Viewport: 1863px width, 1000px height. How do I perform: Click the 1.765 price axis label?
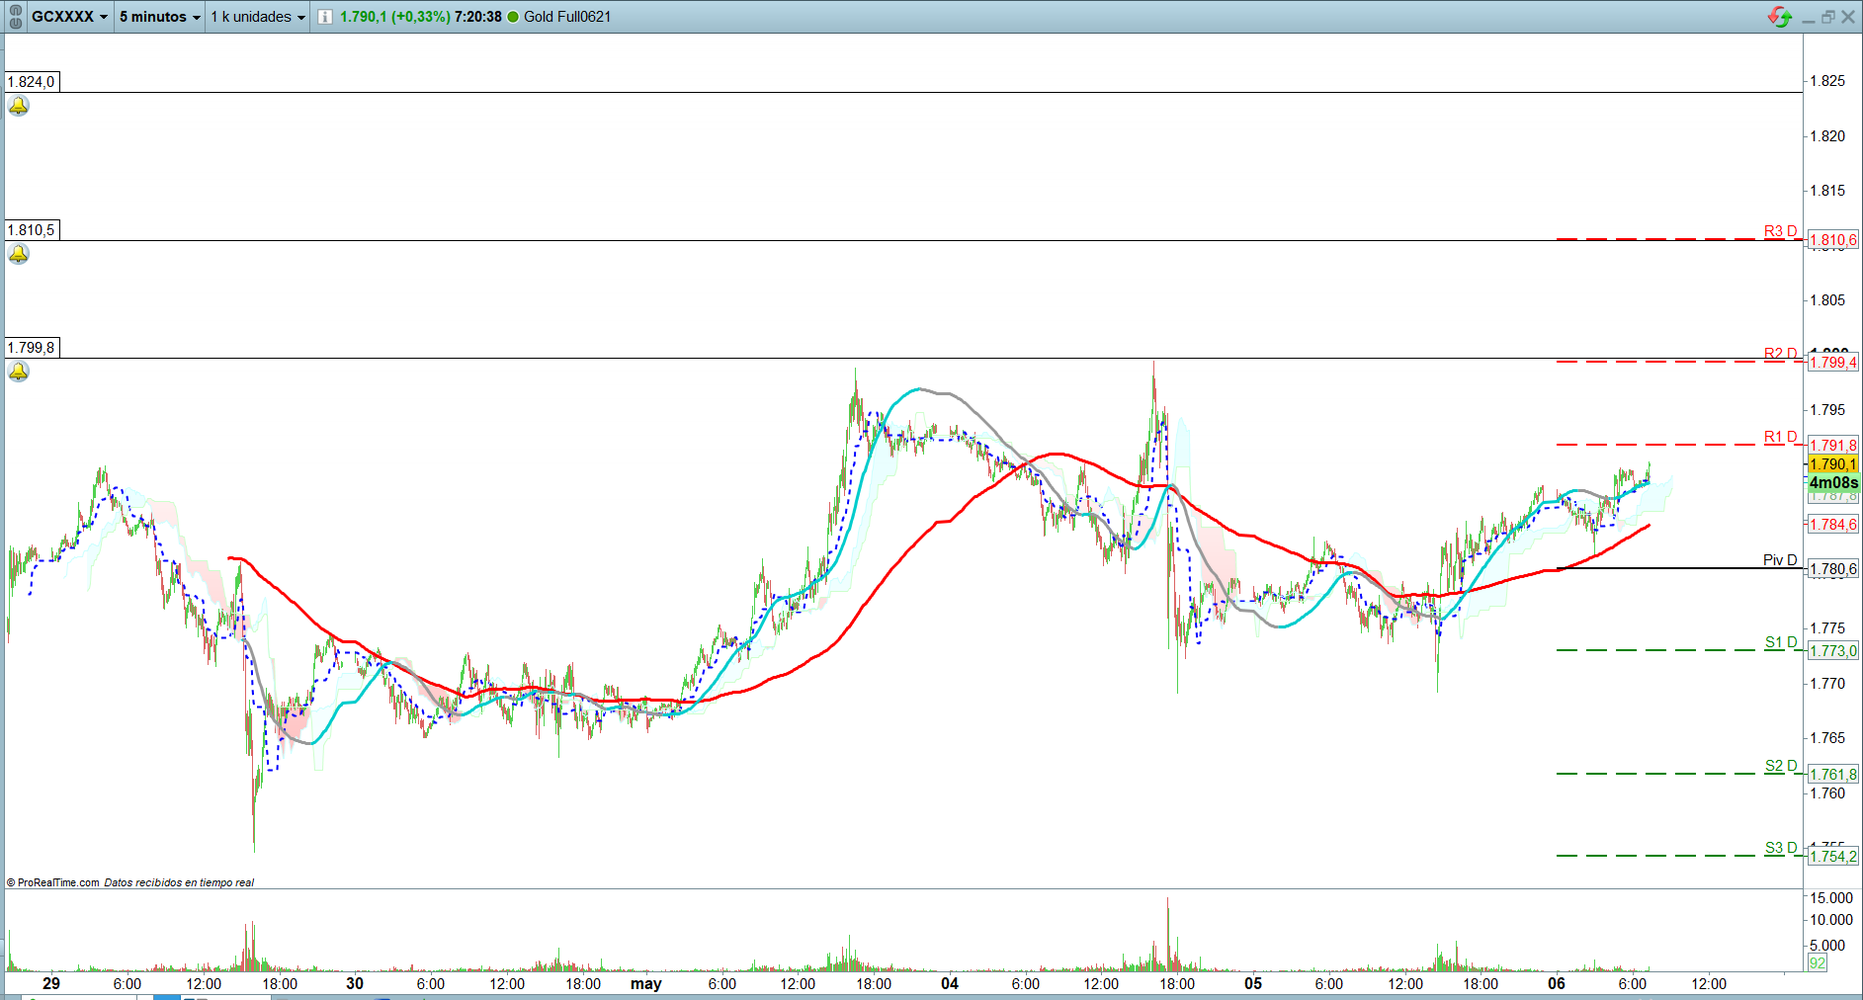1828,738
